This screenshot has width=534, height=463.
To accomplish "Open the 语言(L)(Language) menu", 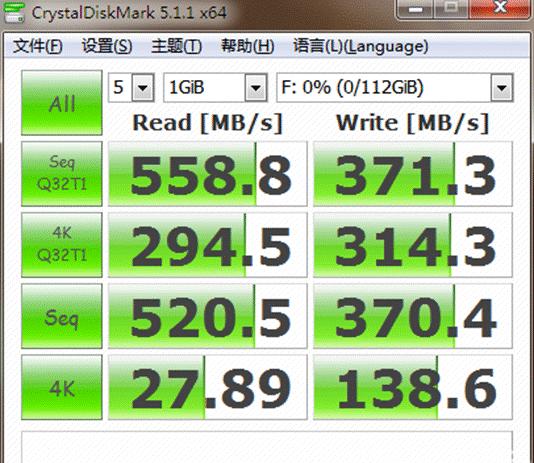I will click(x=361, y=46).
